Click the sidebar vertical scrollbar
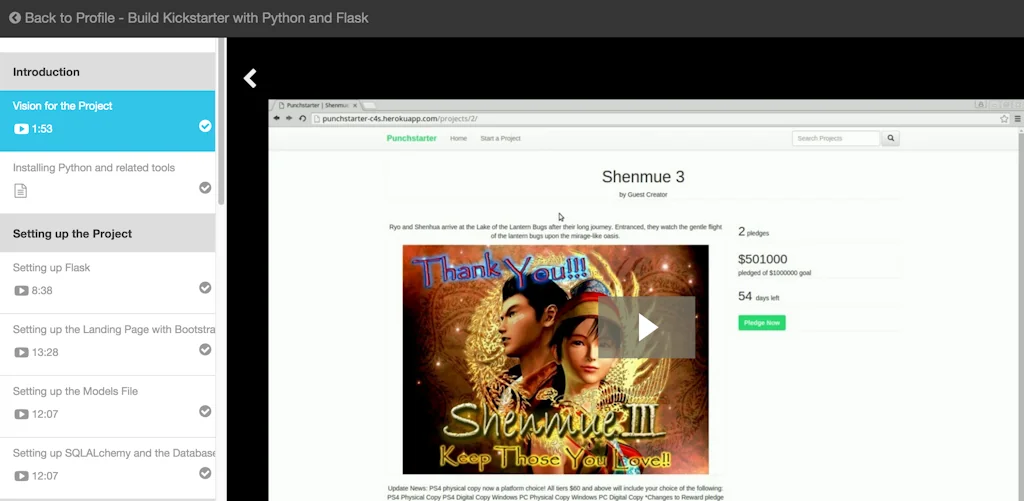 [222, 121]
